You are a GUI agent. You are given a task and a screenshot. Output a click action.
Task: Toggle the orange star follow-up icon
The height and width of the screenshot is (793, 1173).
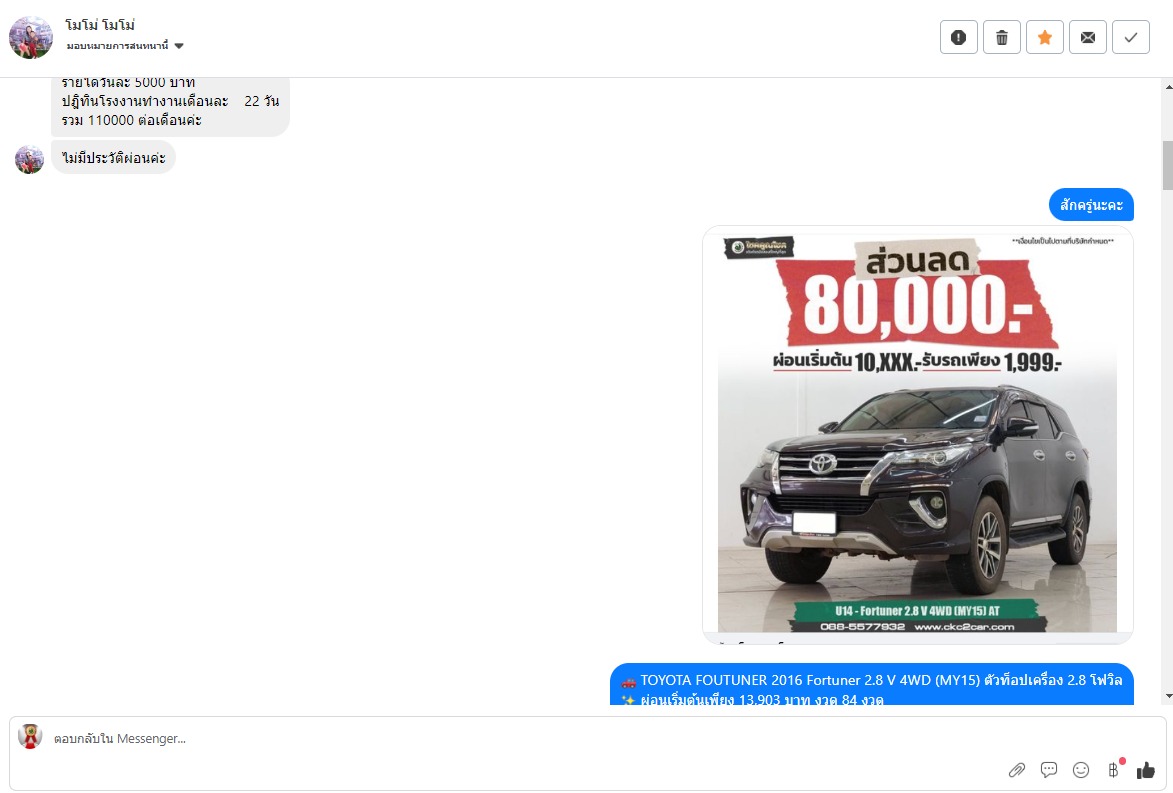1045,37
